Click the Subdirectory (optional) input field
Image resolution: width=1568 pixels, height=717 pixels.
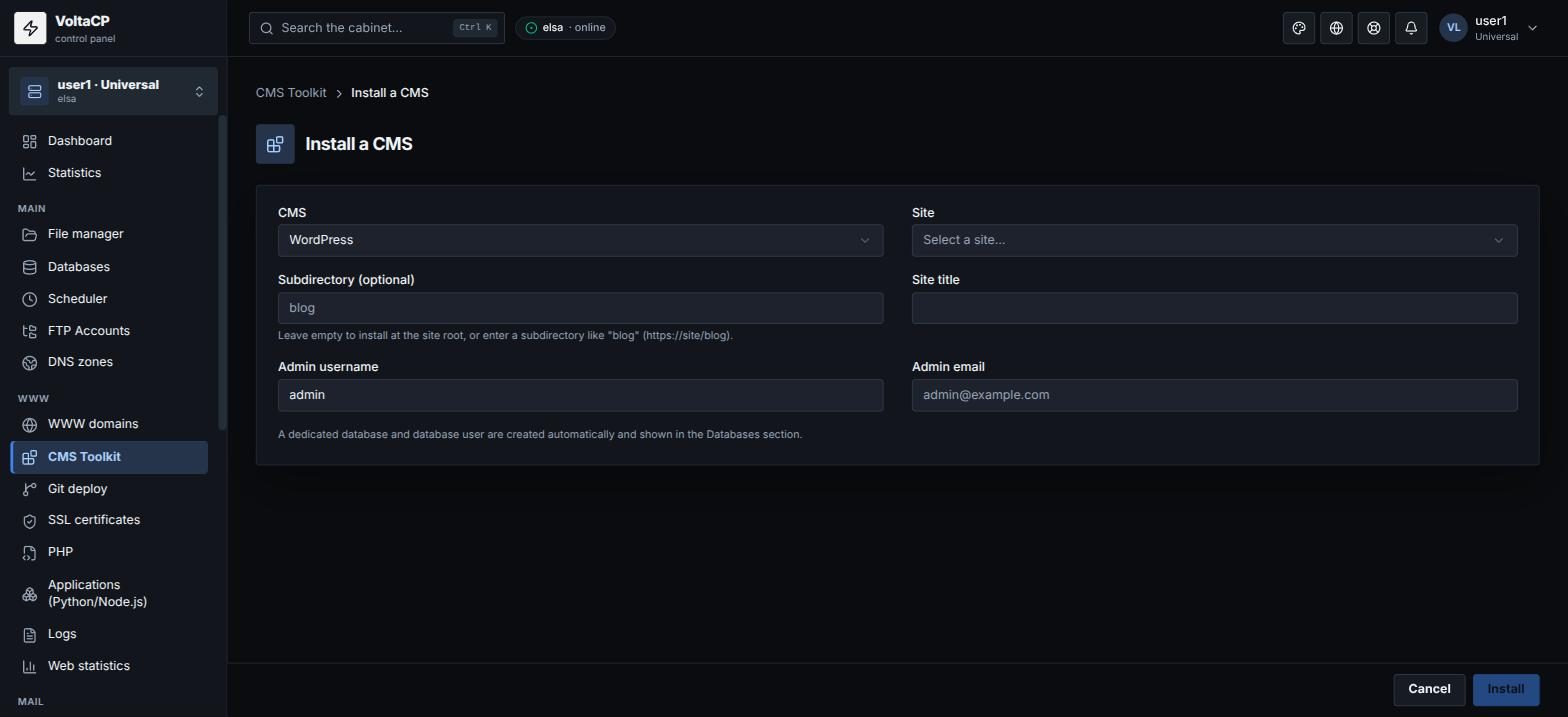pyautogui.click(x=580, y=308)
